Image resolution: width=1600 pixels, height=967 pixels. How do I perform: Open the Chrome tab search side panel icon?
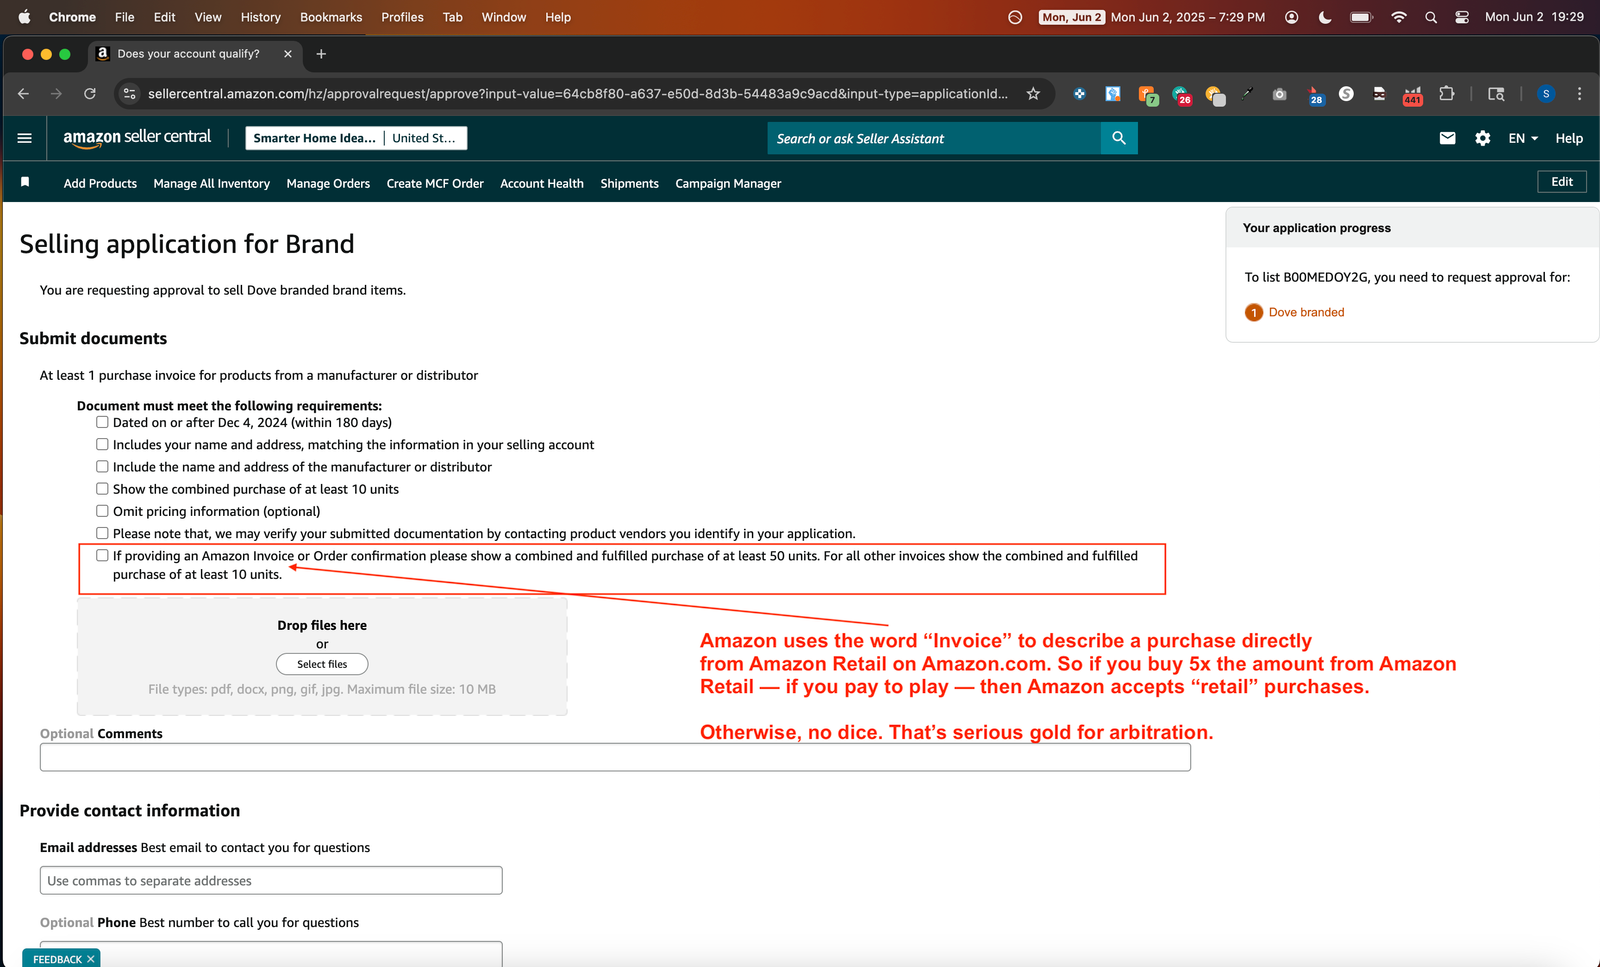coord(1496,94)
